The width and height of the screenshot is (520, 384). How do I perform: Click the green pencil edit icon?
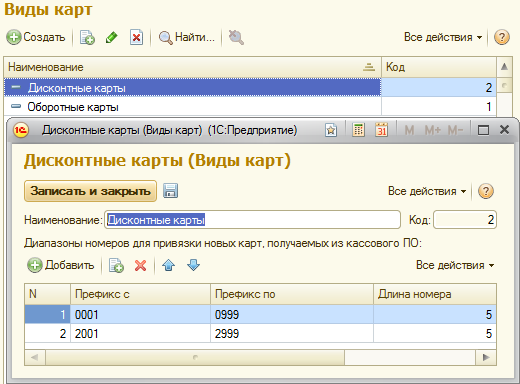point(112,37)
